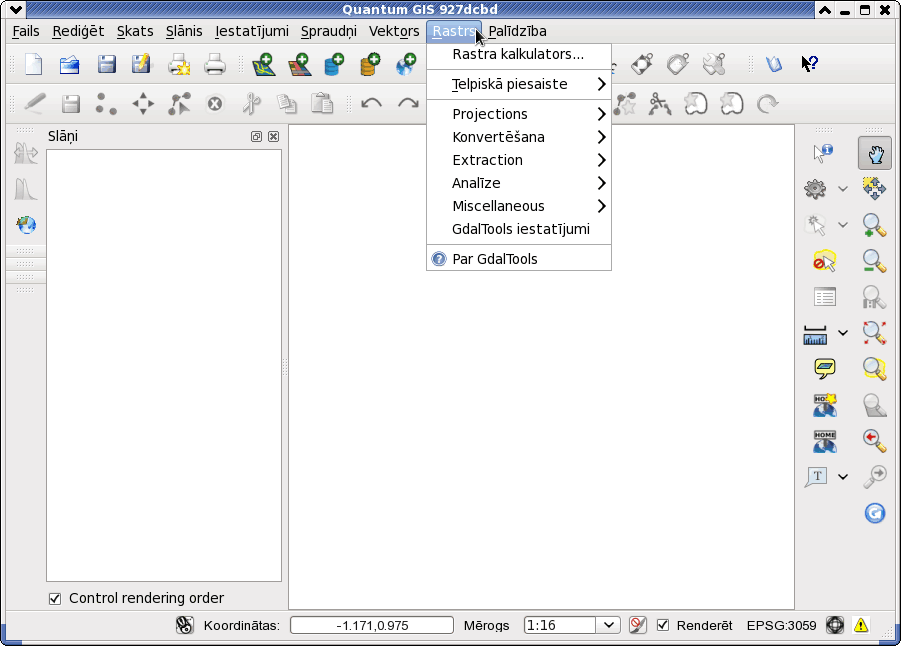Image resolution: width=901 pixels, height=646 pixels.
Task: Open the Palīdzība menu
Action: (x=517, y=31)
